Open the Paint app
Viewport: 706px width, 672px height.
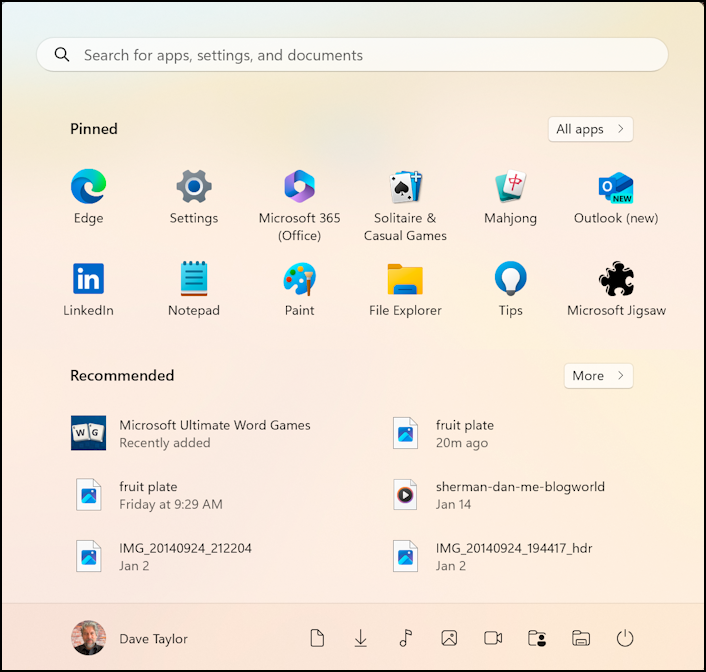pyautogui.click(x=299, y=289)
